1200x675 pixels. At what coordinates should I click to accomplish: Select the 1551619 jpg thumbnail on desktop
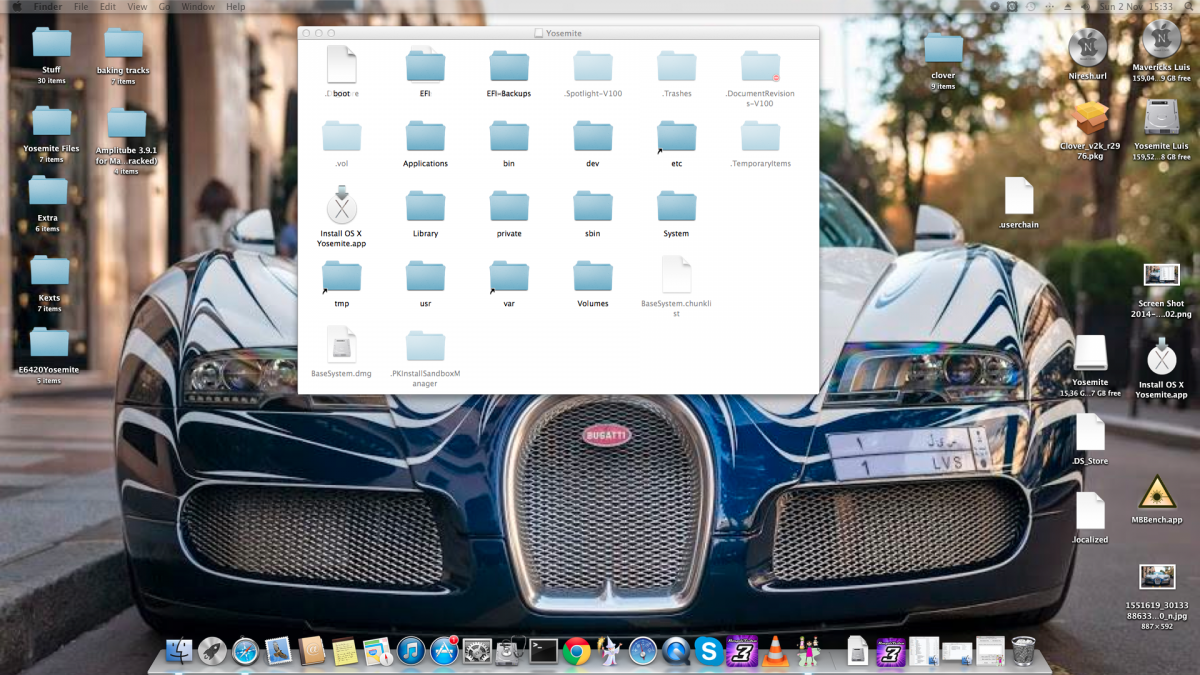pos(1157,577)
